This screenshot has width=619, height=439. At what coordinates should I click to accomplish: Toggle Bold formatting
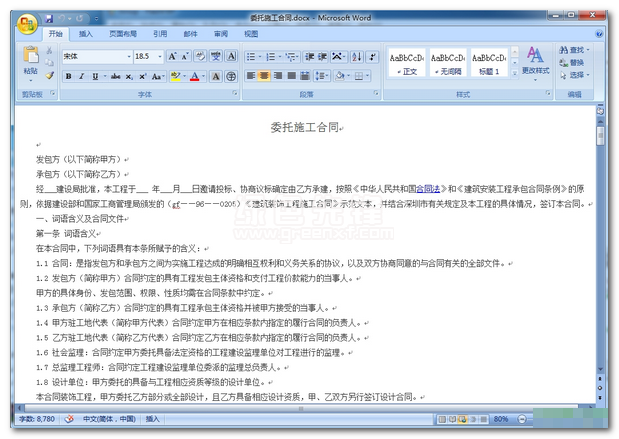click(69, 76)
